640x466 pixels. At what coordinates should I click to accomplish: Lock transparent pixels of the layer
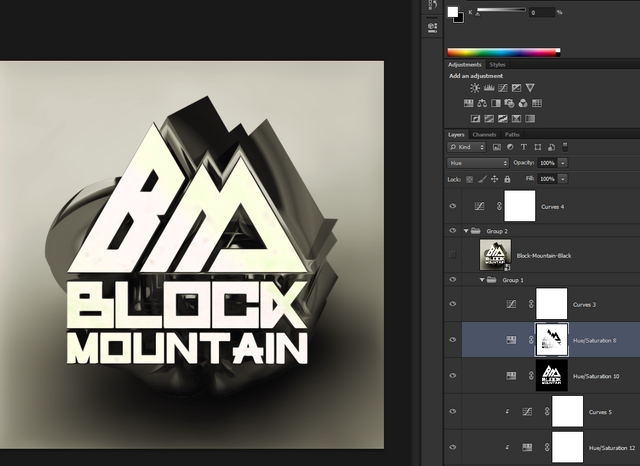tap(470, 179)
